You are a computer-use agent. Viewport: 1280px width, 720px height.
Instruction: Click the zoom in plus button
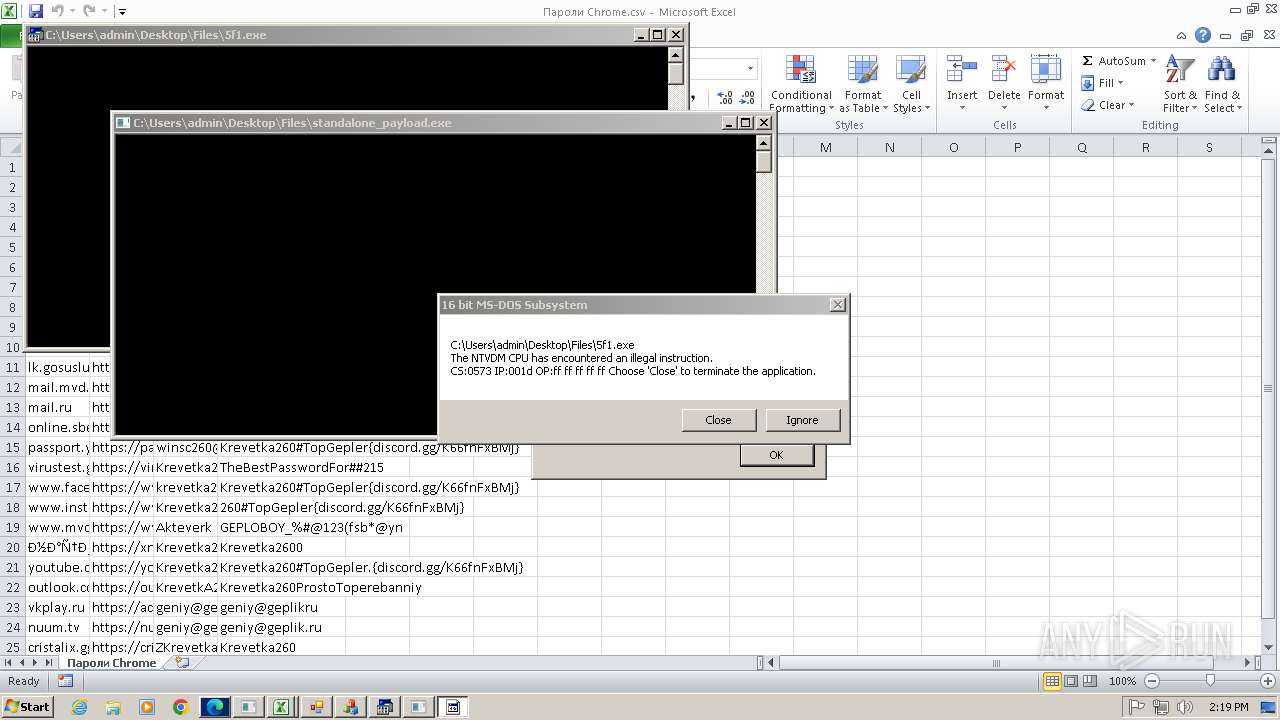click(1267, 681)
